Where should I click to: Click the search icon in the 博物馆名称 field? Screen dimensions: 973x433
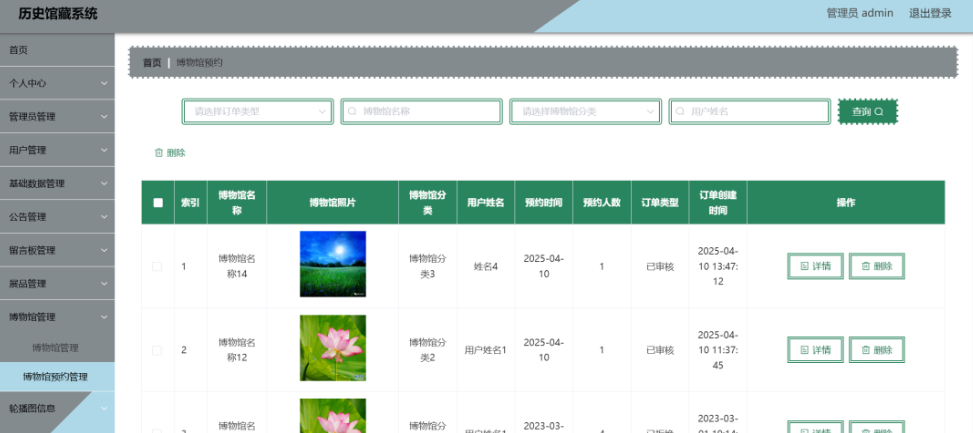click(x=352, y=112)
